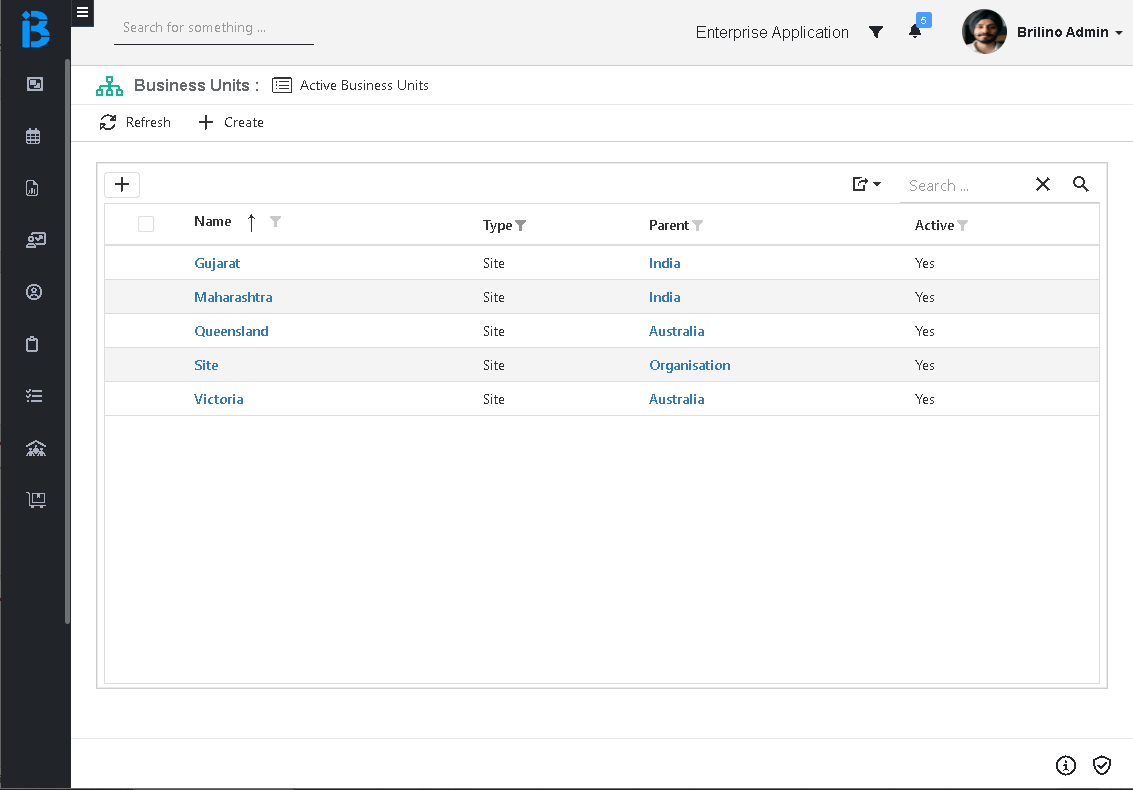
Task: Tick the select-all checkbox in header
Action: tap(146, 224)
